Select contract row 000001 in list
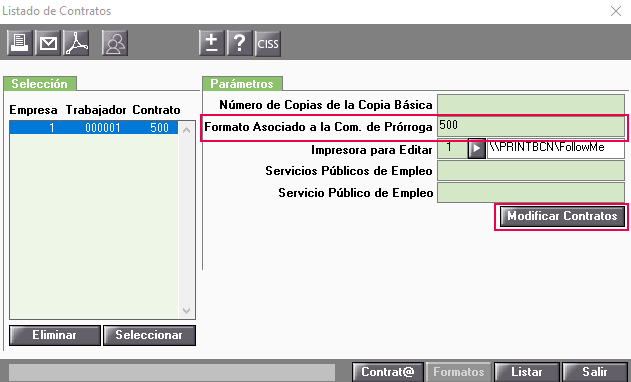 click(x=94, y=128)
